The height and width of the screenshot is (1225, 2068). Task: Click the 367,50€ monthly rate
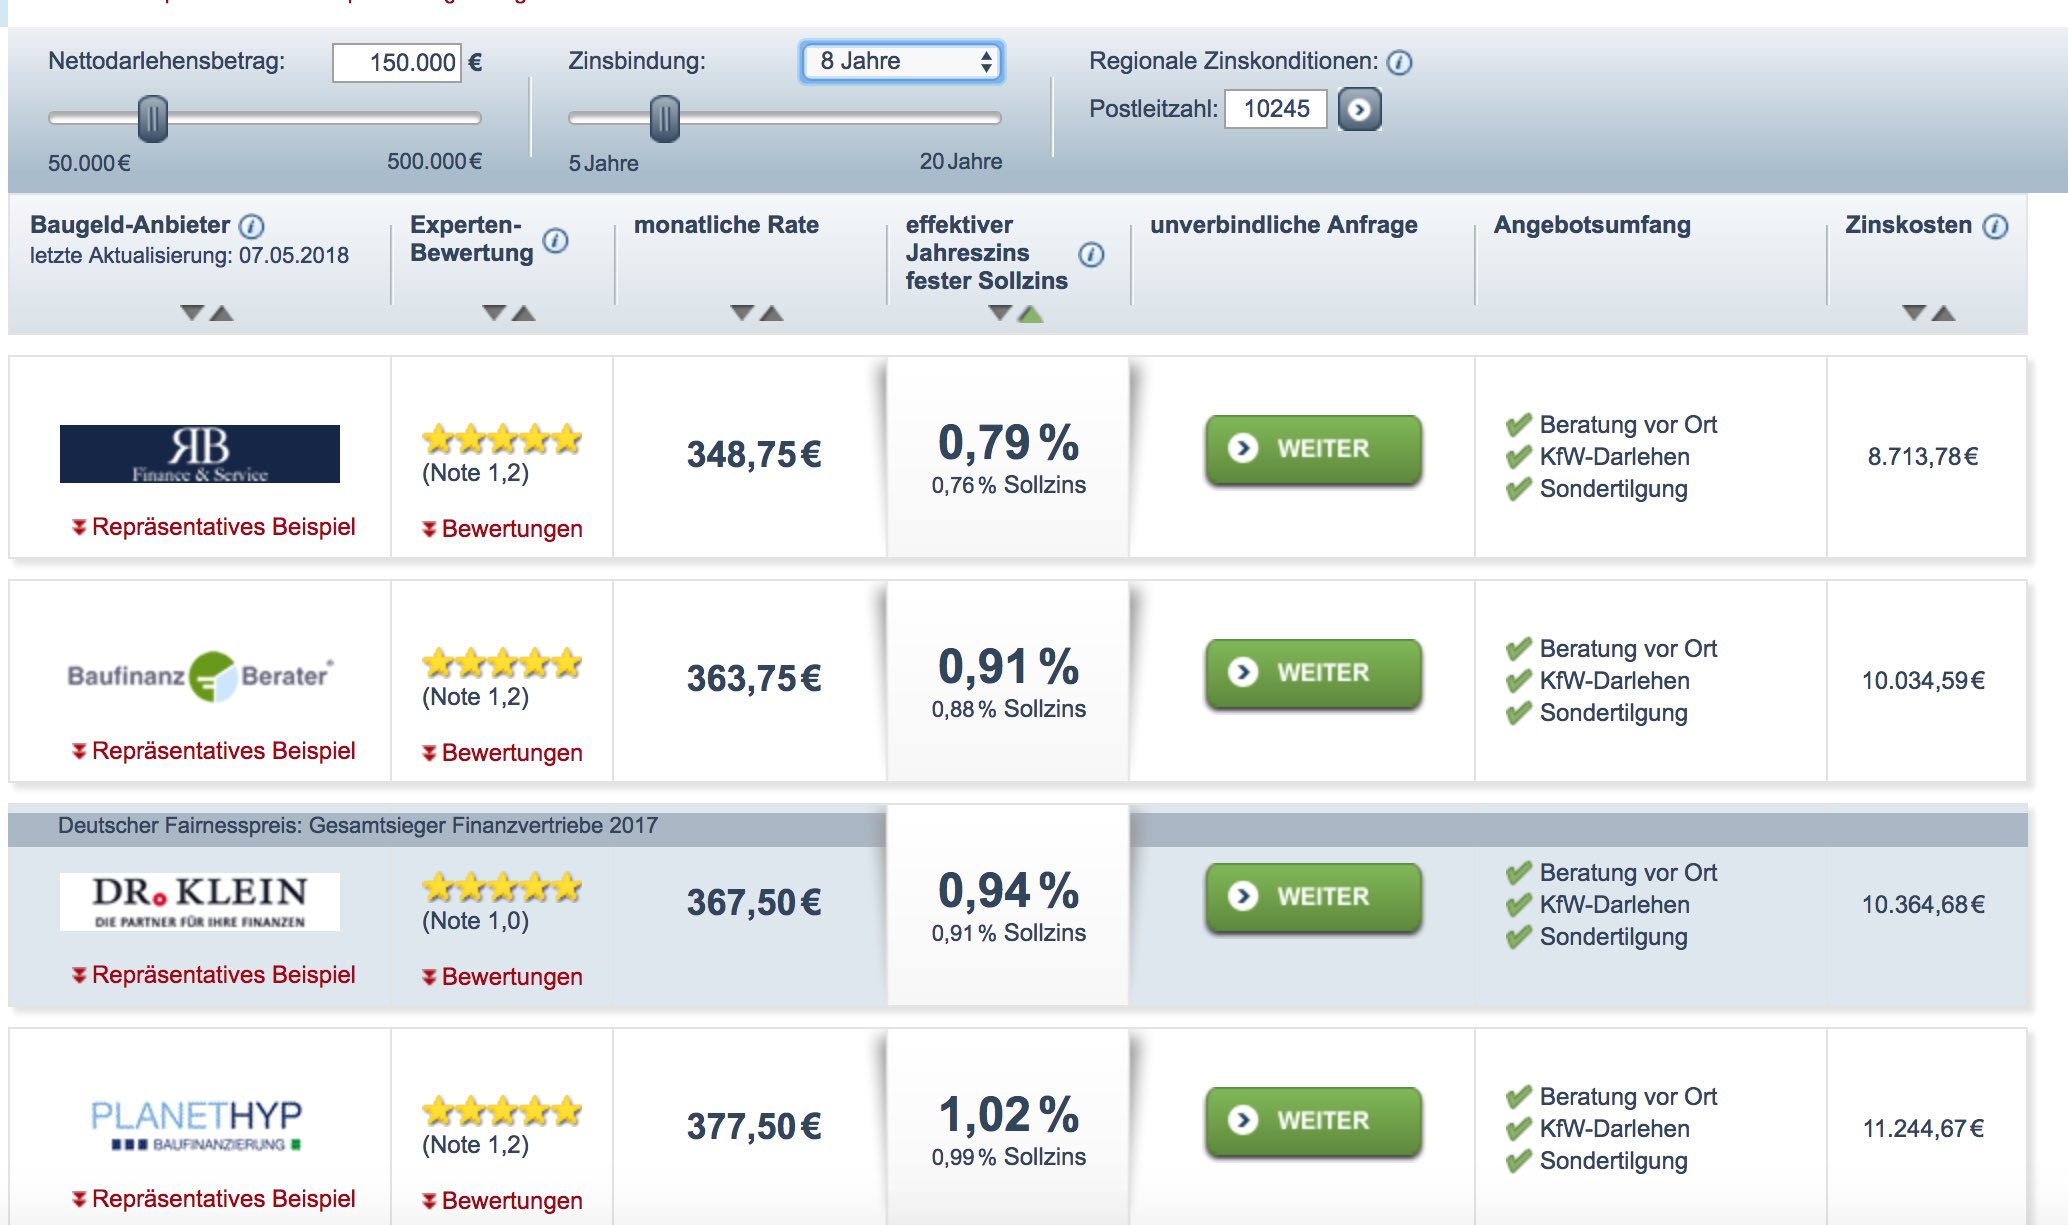[754, 903]
